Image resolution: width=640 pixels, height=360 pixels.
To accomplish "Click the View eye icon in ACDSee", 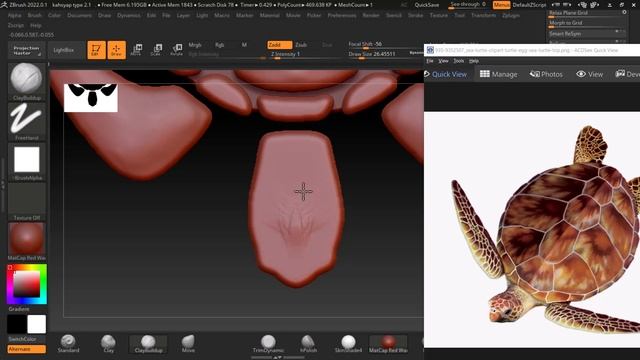I will [581, 74].
